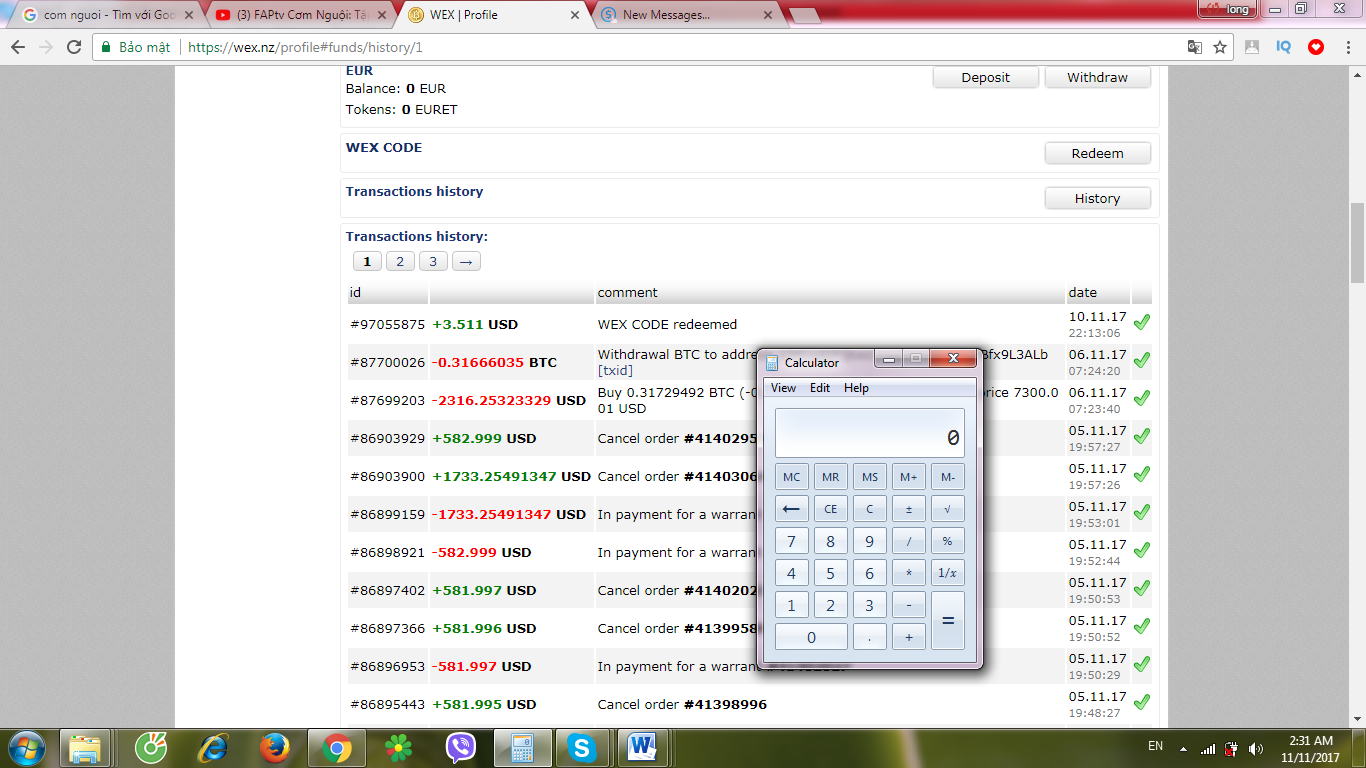The width and height of the screenshot is (1366, 768).
Task: Switch to Calculator on the taskbar
Action: [522, 747]
